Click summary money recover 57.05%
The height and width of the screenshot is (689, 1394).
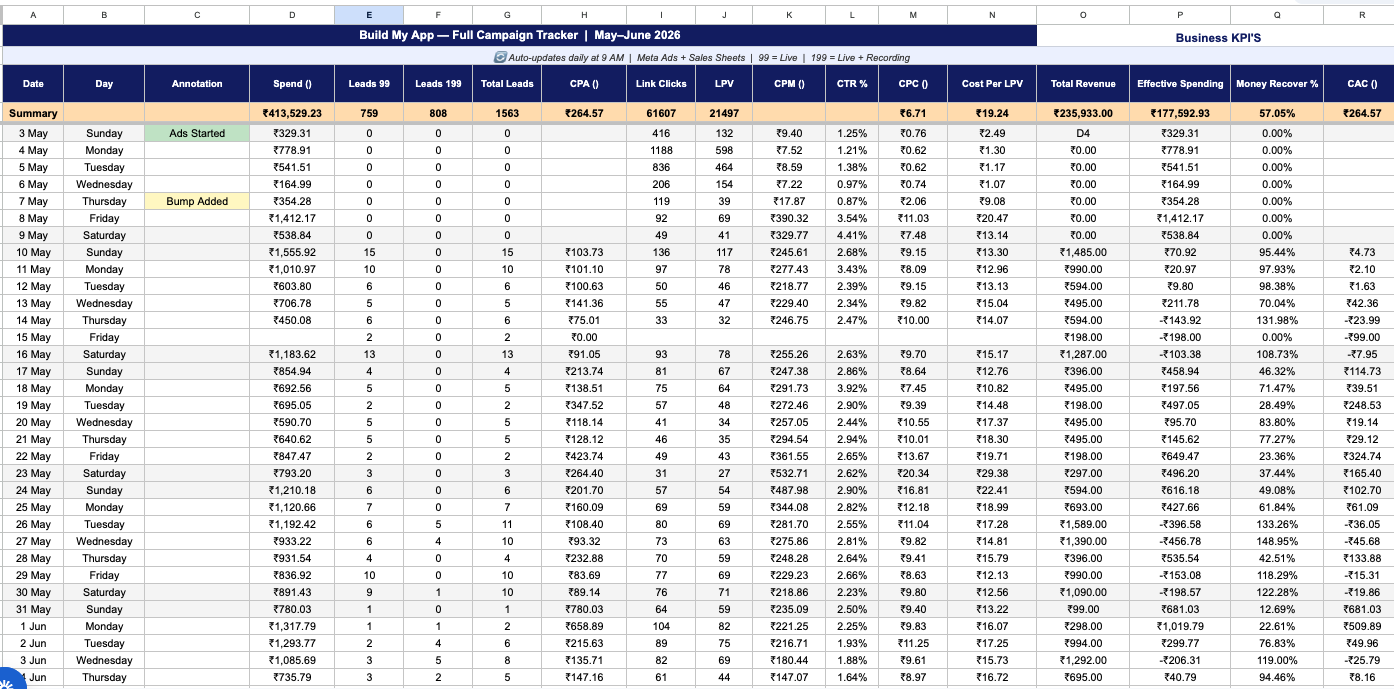(1277, 113)
